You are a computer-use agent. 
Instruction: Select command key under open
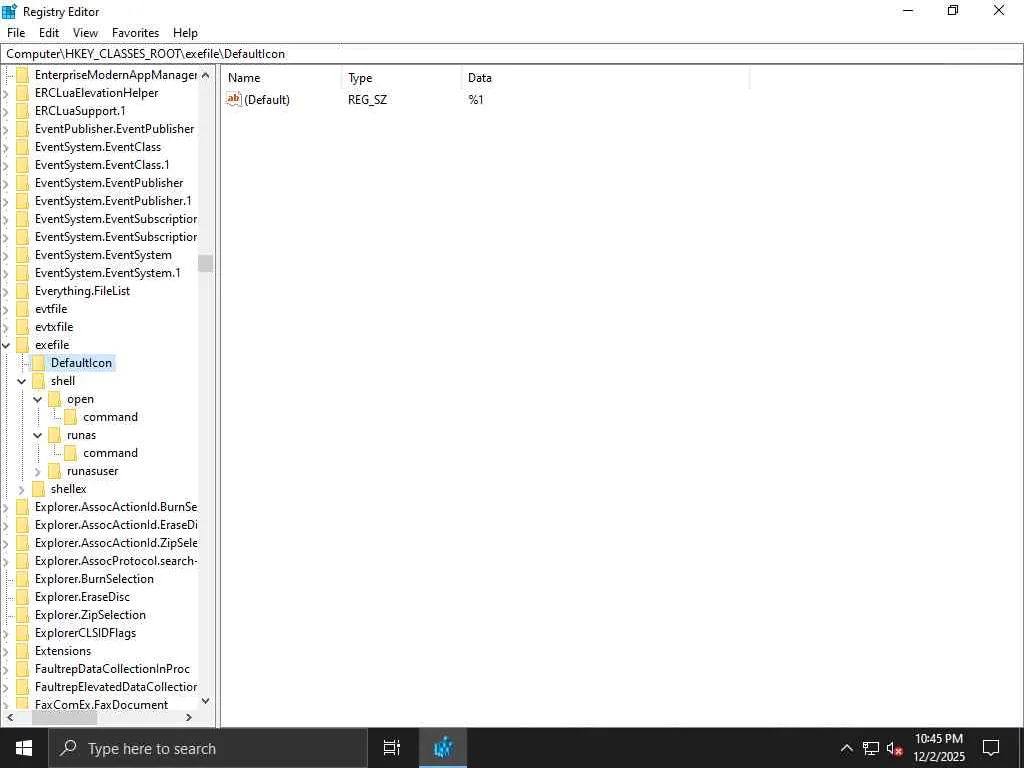(x=110, y=417)
